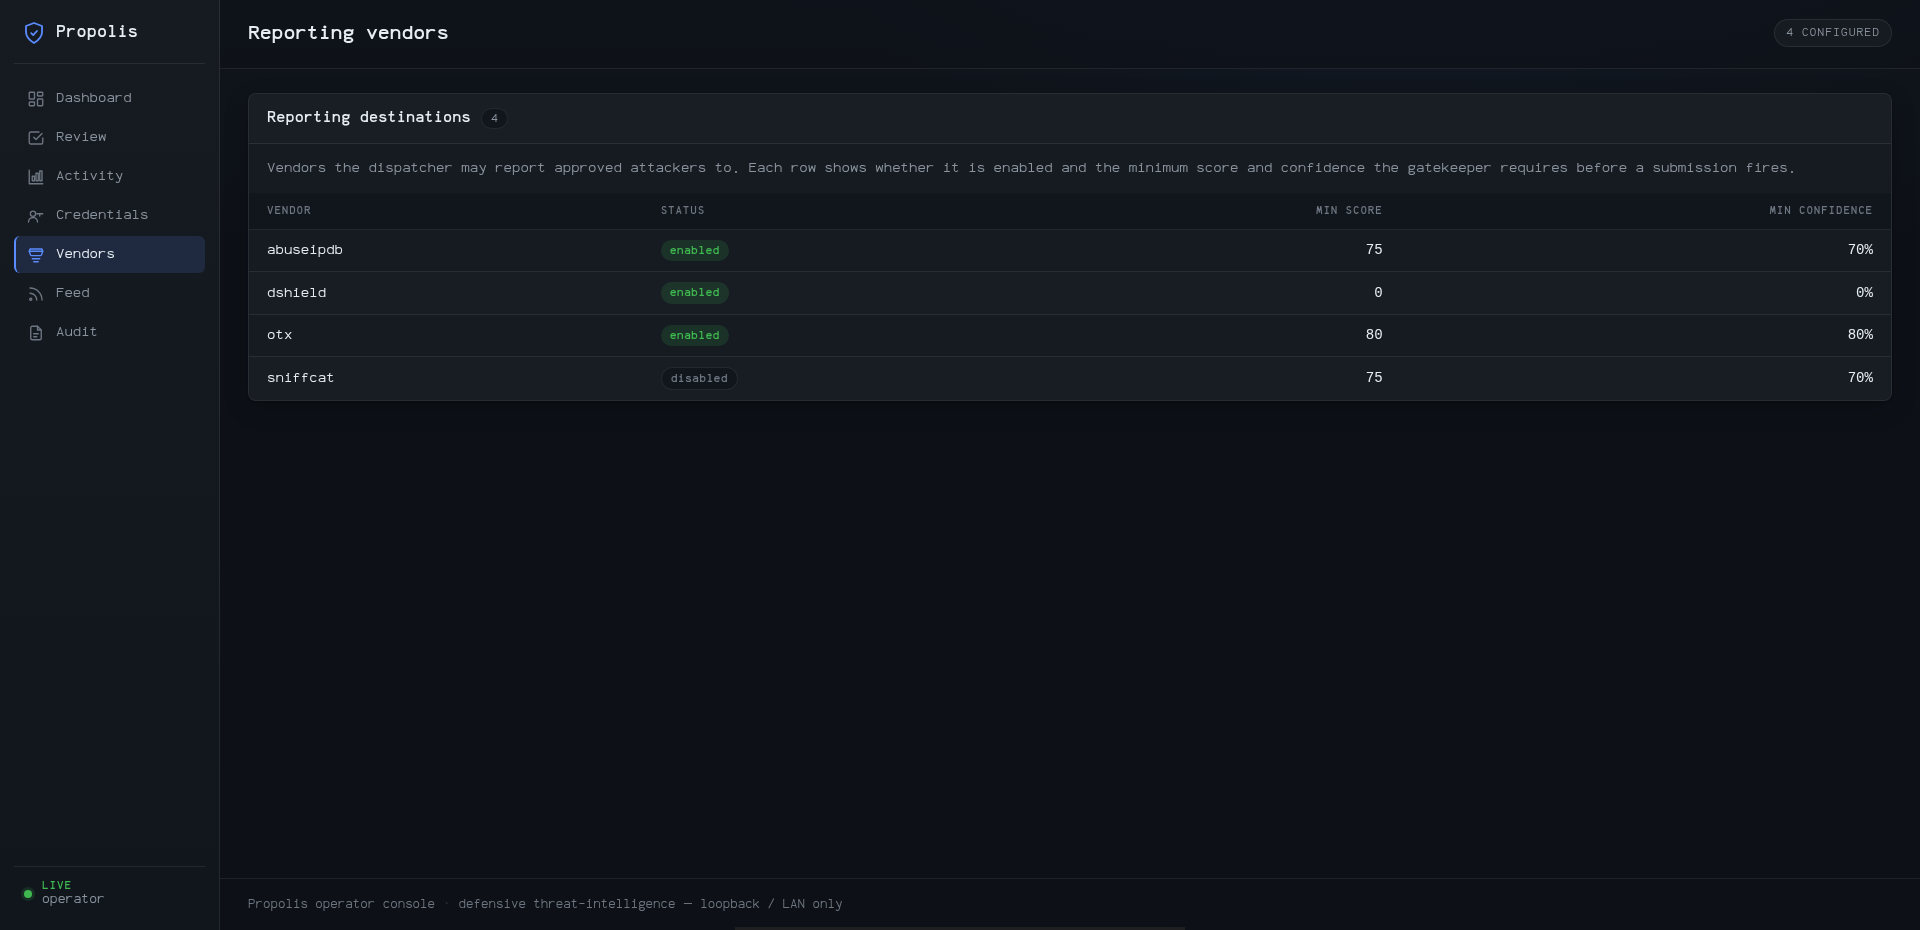Image resolution: width=1920 pixels, height=930 pixels.
Task: Click the Review checkmark icon
Action: [x=36, y=138]
